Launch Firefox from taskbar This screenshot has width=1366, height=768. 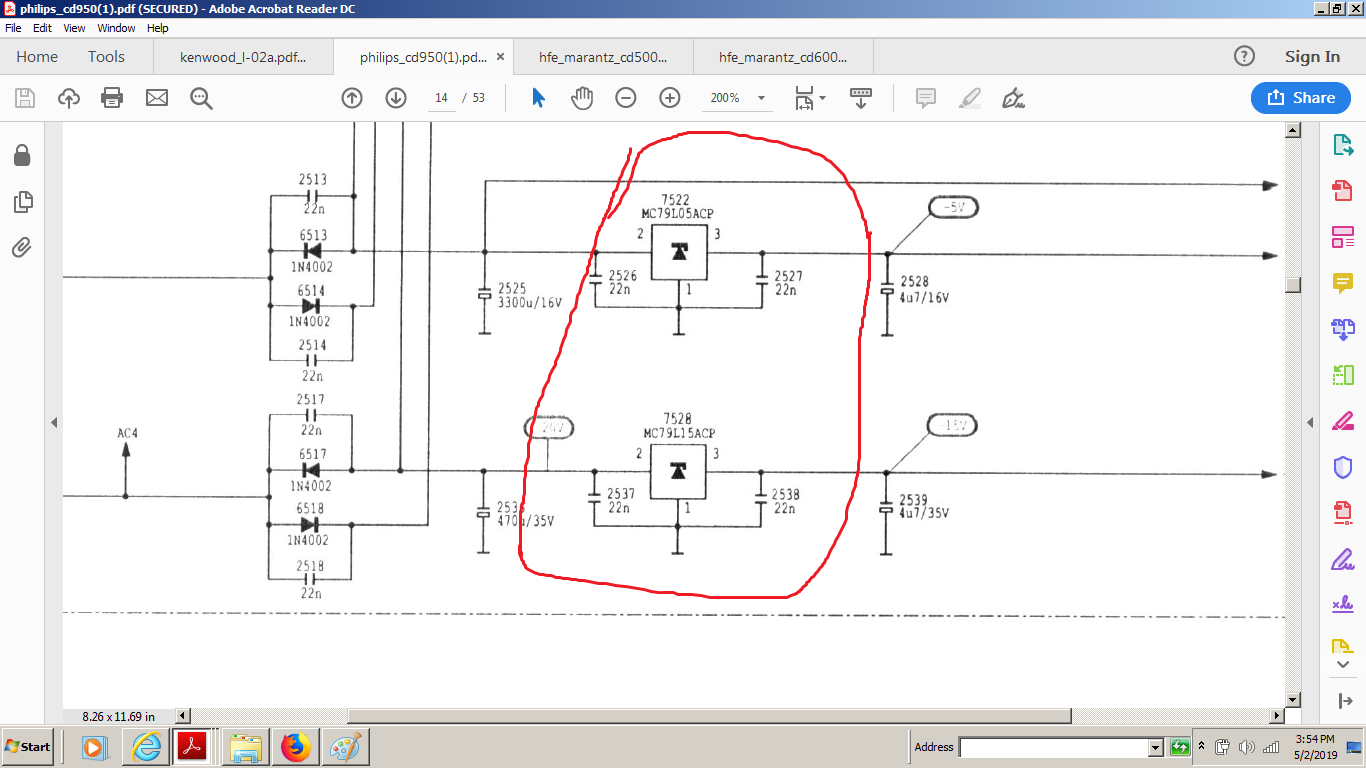tap(295, 747)
